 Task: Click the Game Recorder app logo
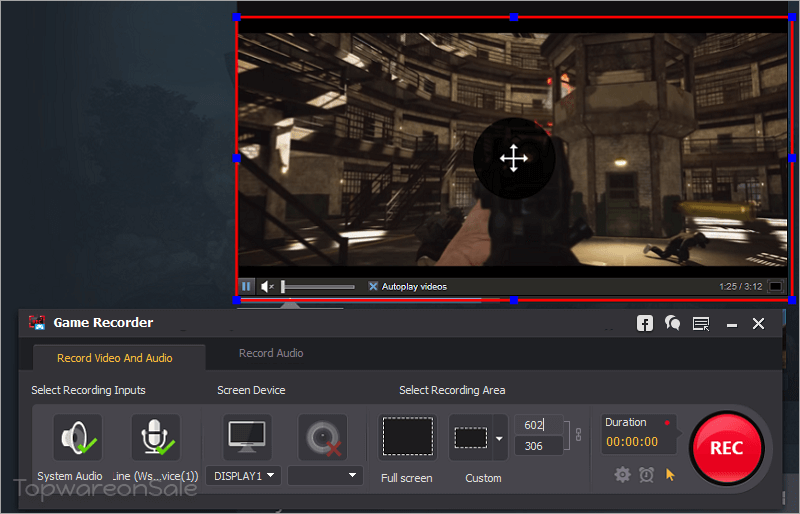37,323
